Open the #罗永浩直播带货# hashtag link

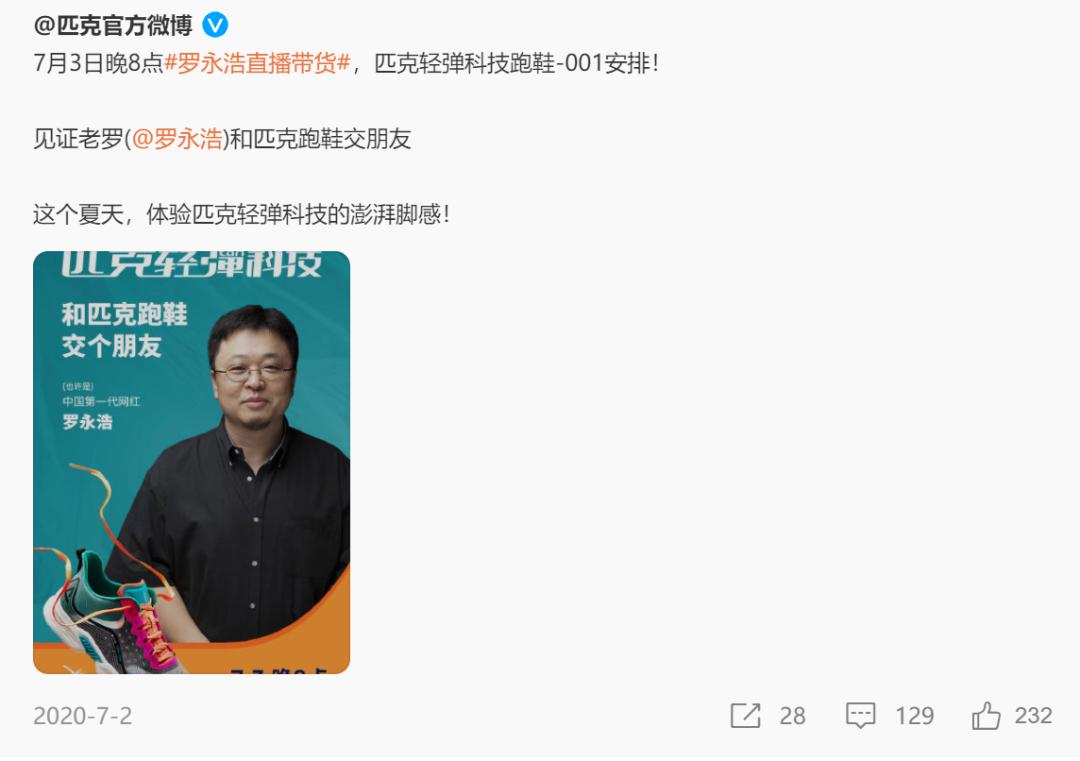pyautogui.click(x=257, y=63)
